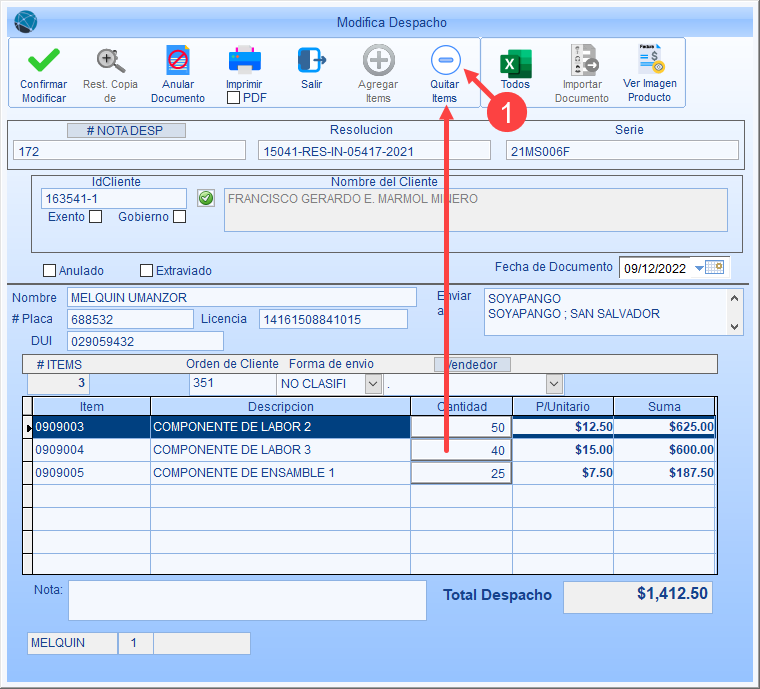
Task: Open the Fecha de Documento date dropdown arrow
Action: tap(699, 268)
